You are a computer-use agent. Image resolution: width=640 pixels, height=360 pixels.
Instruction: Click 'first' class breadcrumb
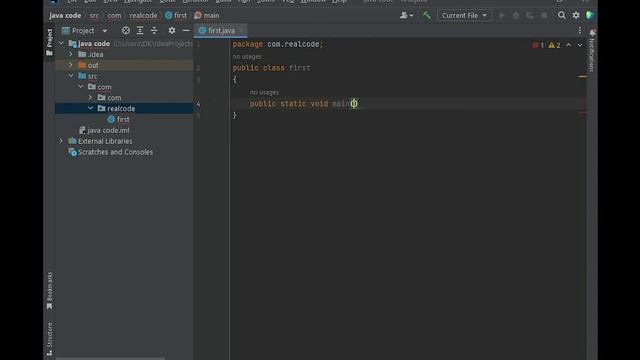tap(176, 16)
